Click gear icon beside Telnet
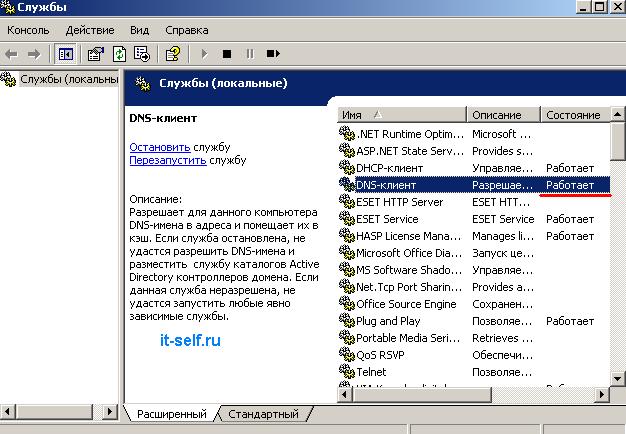Viewport: 626px width, 434px height. pos(347,371)
